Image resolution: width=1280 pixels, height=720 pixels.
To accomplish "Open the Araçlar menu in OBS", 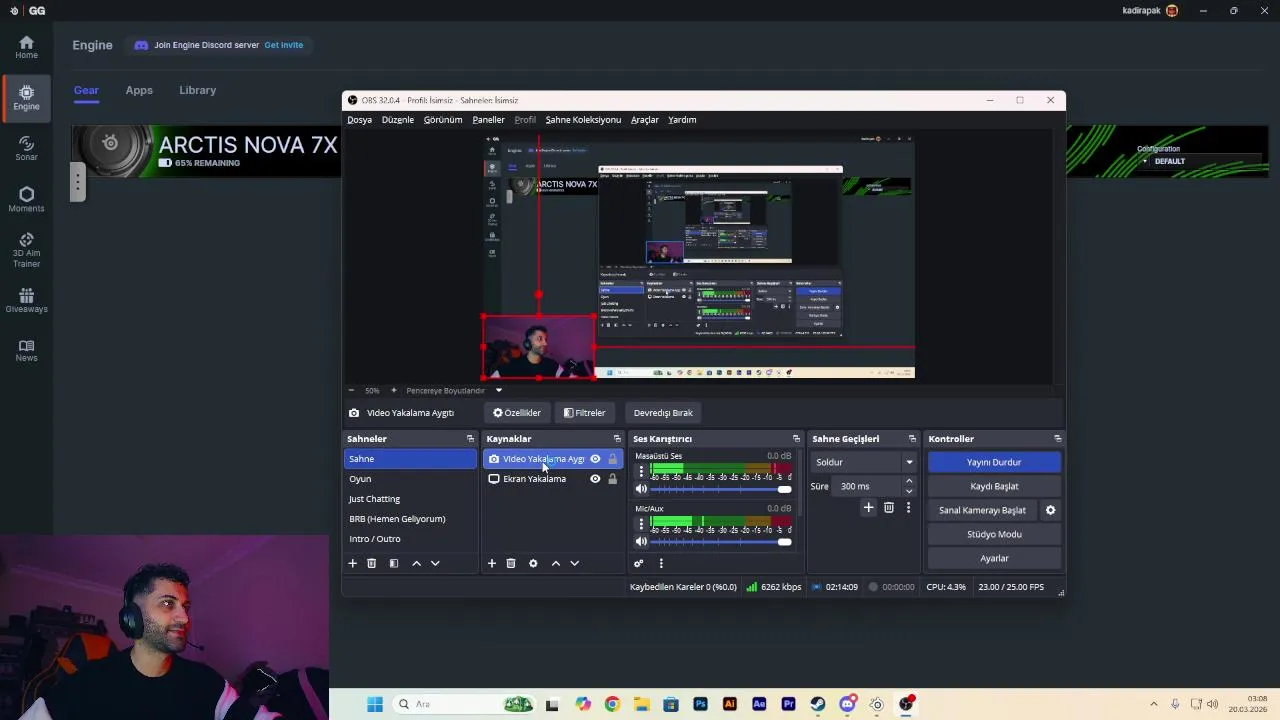I will coord(644,120).
